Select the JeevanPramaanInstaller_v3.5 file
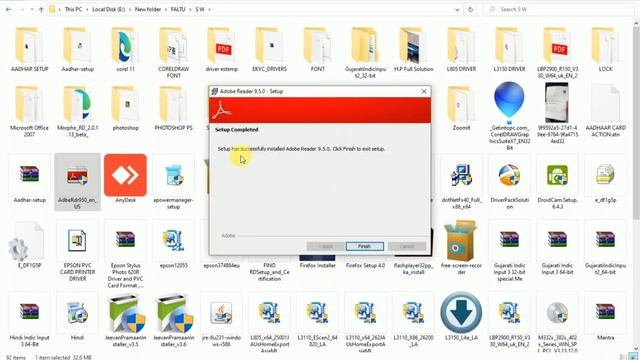 [125, 320]
